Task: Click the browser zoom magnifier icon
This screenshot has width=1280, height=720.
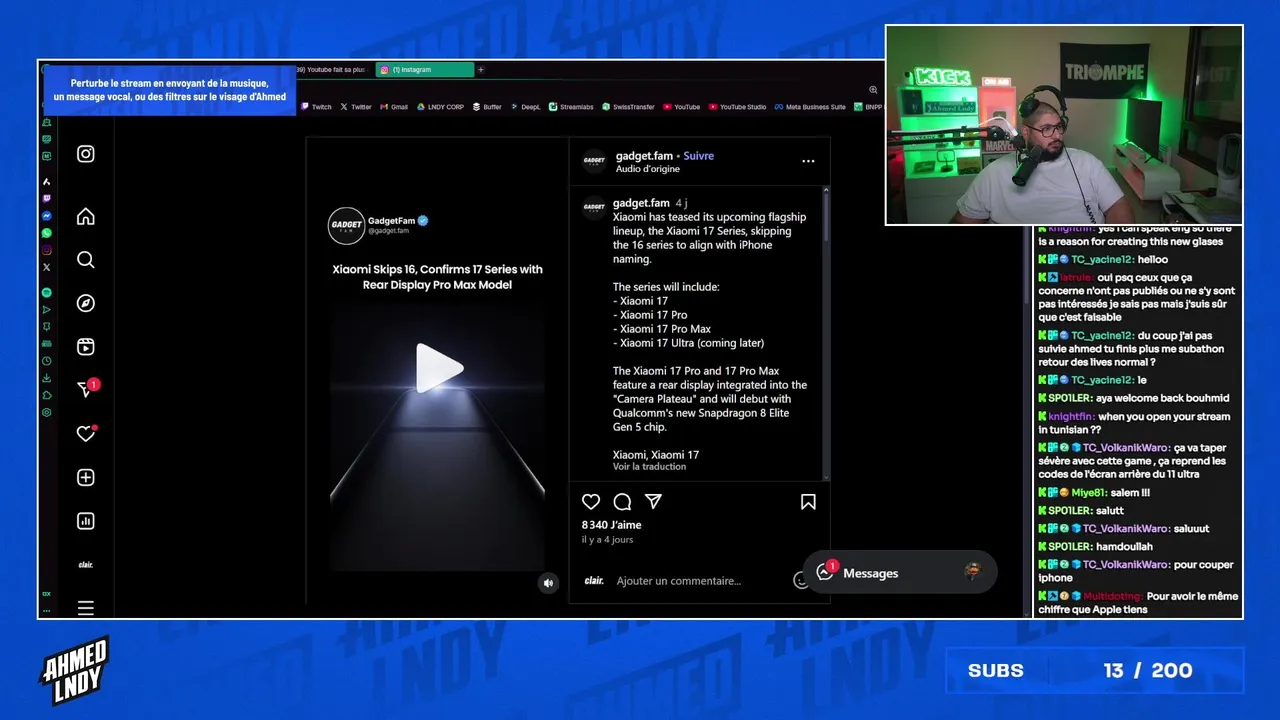Action: 873,90
